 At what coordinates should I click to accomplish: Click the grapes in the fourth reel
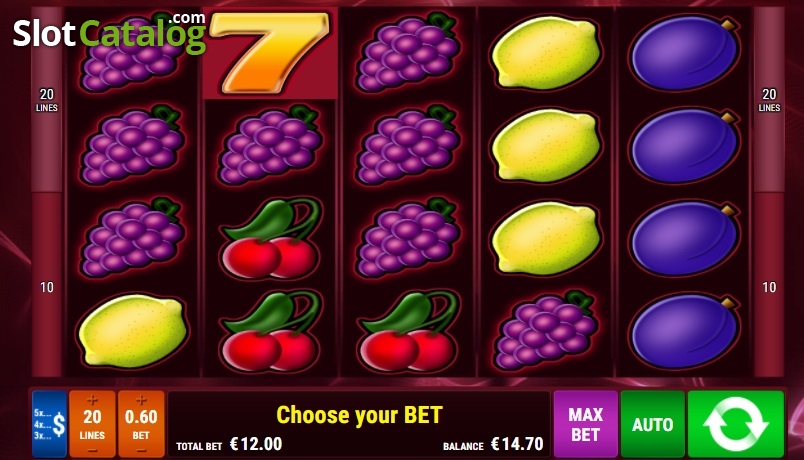pyautogui.click(x=546, y=329)
